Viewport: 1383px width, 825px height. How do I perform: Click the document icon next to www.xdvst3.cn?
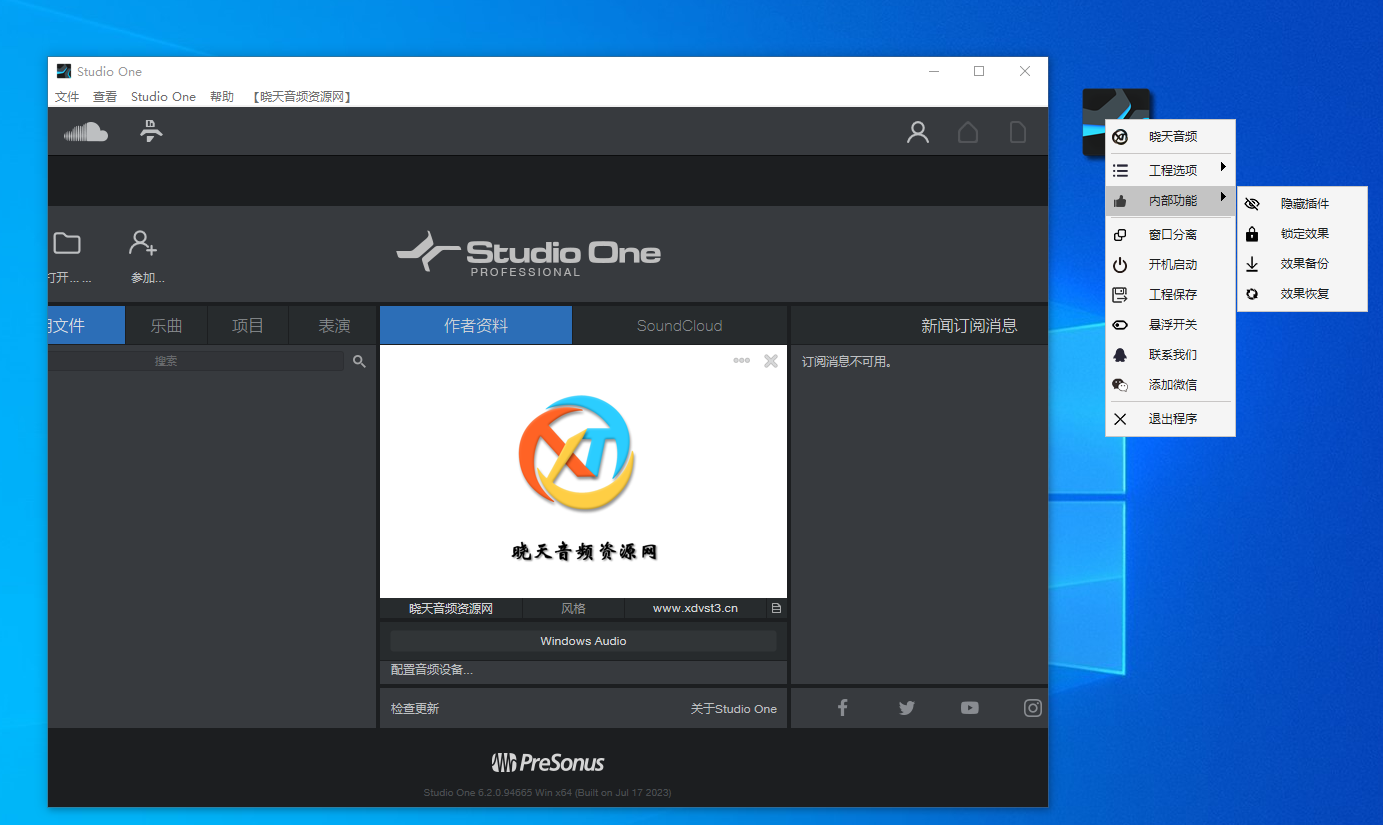coord(776,608)
